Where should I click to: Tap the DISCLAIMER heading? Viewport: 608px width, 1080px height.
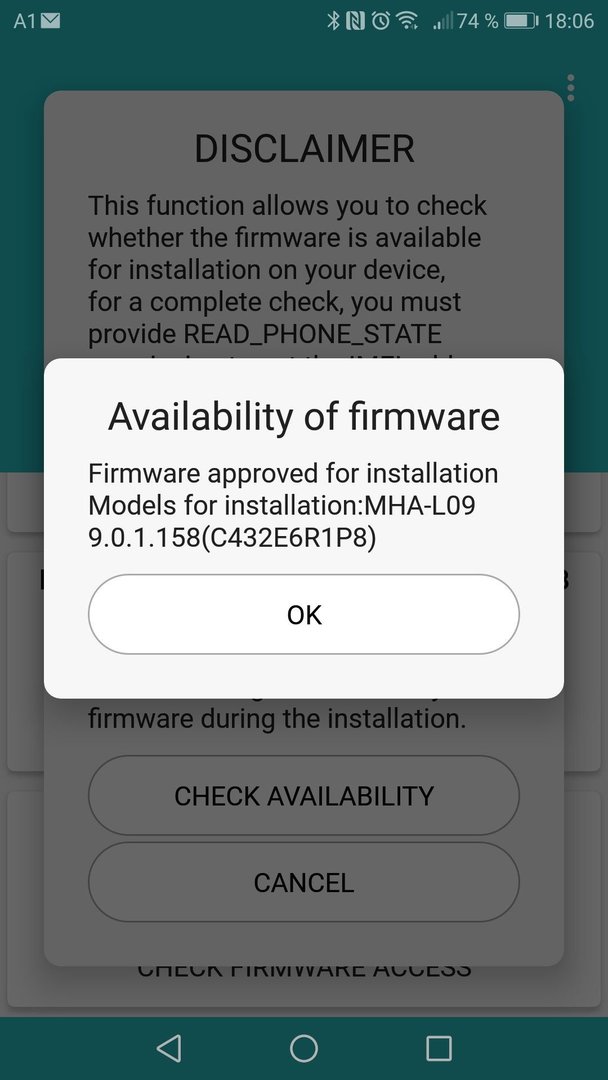click(x=304, y=149)
